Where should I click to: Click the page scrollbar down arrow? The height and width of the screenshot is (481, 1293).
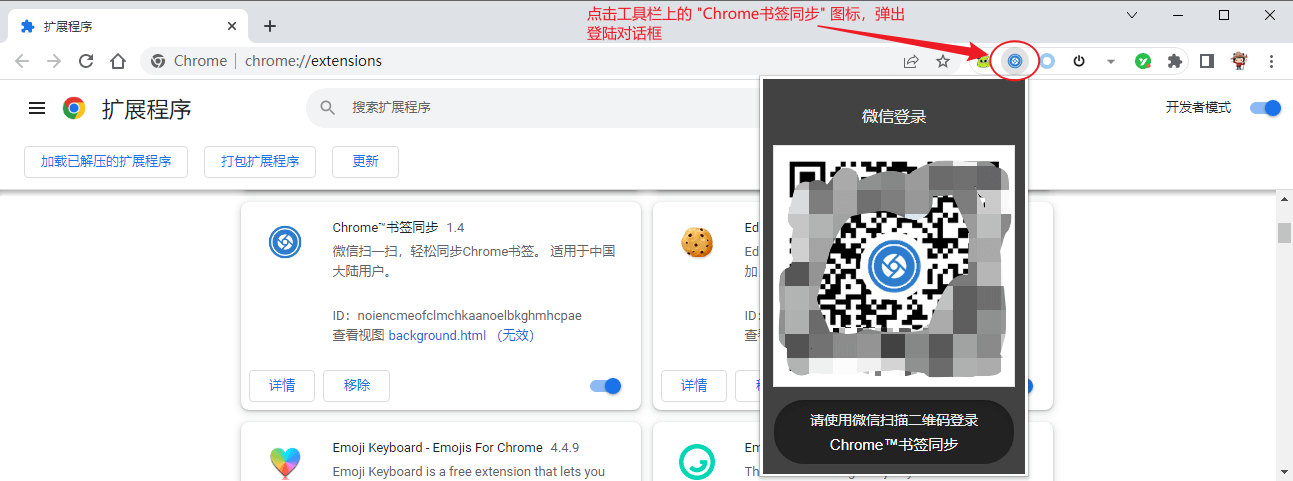point(1284,472)
